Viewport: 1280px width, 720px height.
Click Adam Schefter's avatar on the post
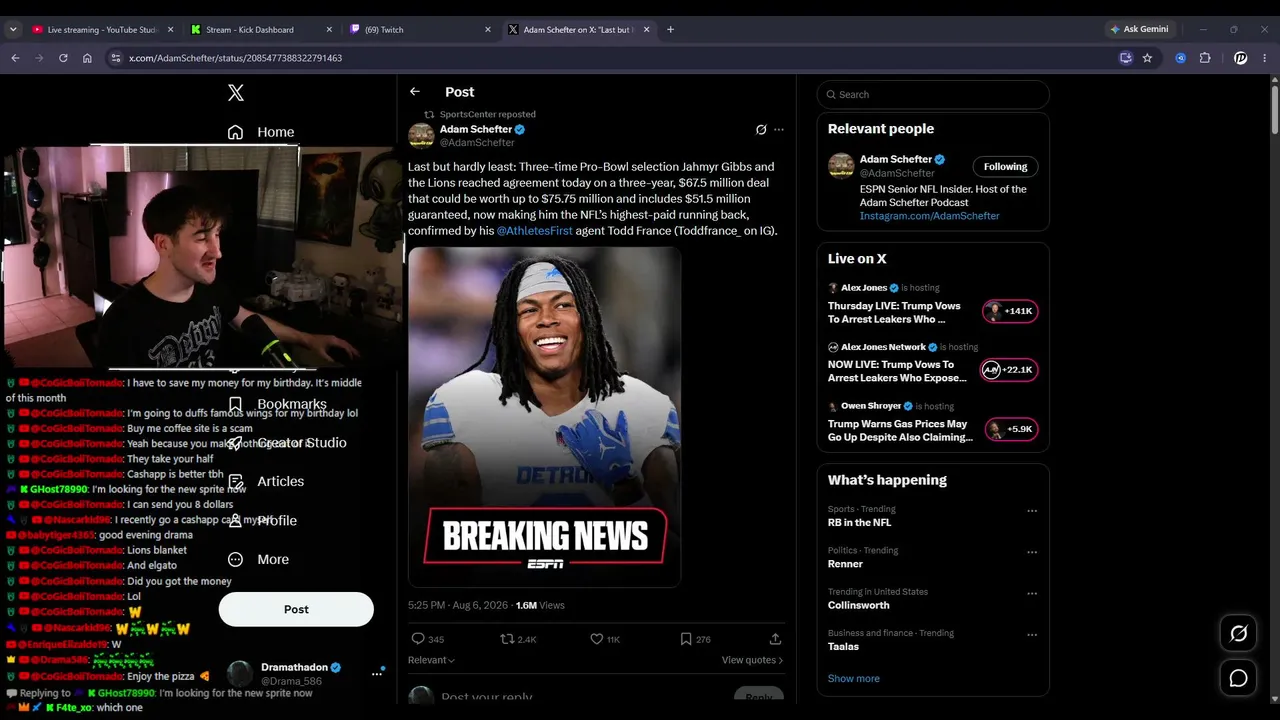421,135
